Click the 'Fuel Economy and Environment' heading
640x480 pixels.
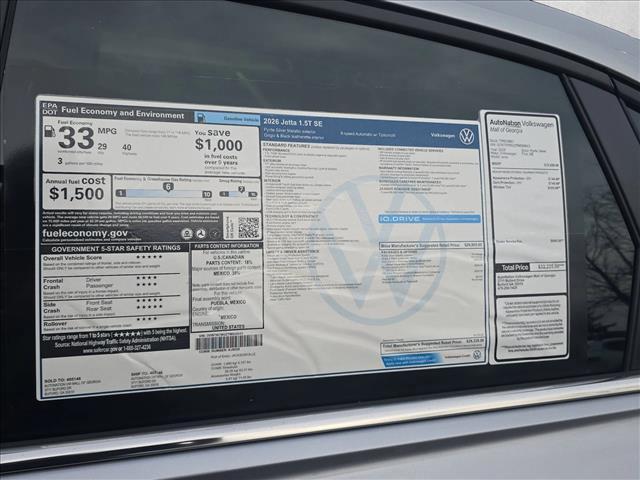tap(122, 113)
